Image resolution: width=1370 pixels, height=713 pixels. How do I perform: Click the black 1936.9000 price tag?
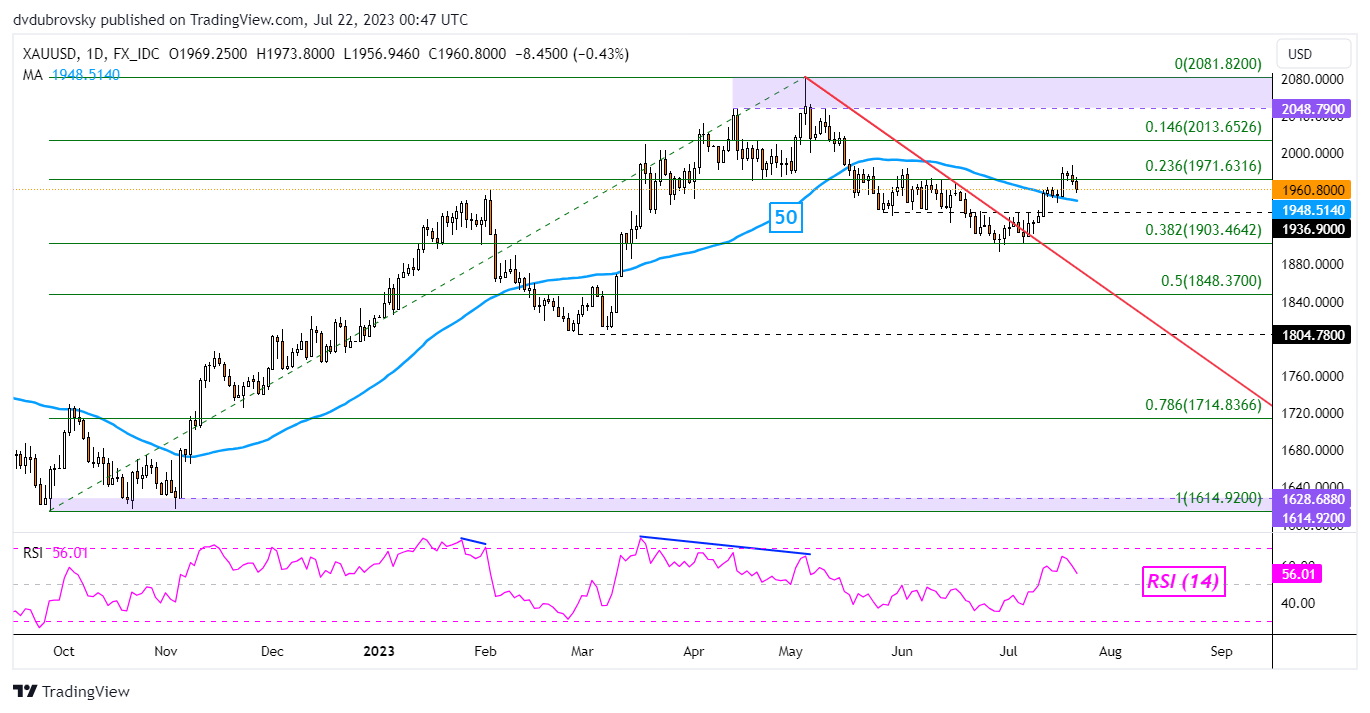pyautogui.click(x=1313, y=229)
